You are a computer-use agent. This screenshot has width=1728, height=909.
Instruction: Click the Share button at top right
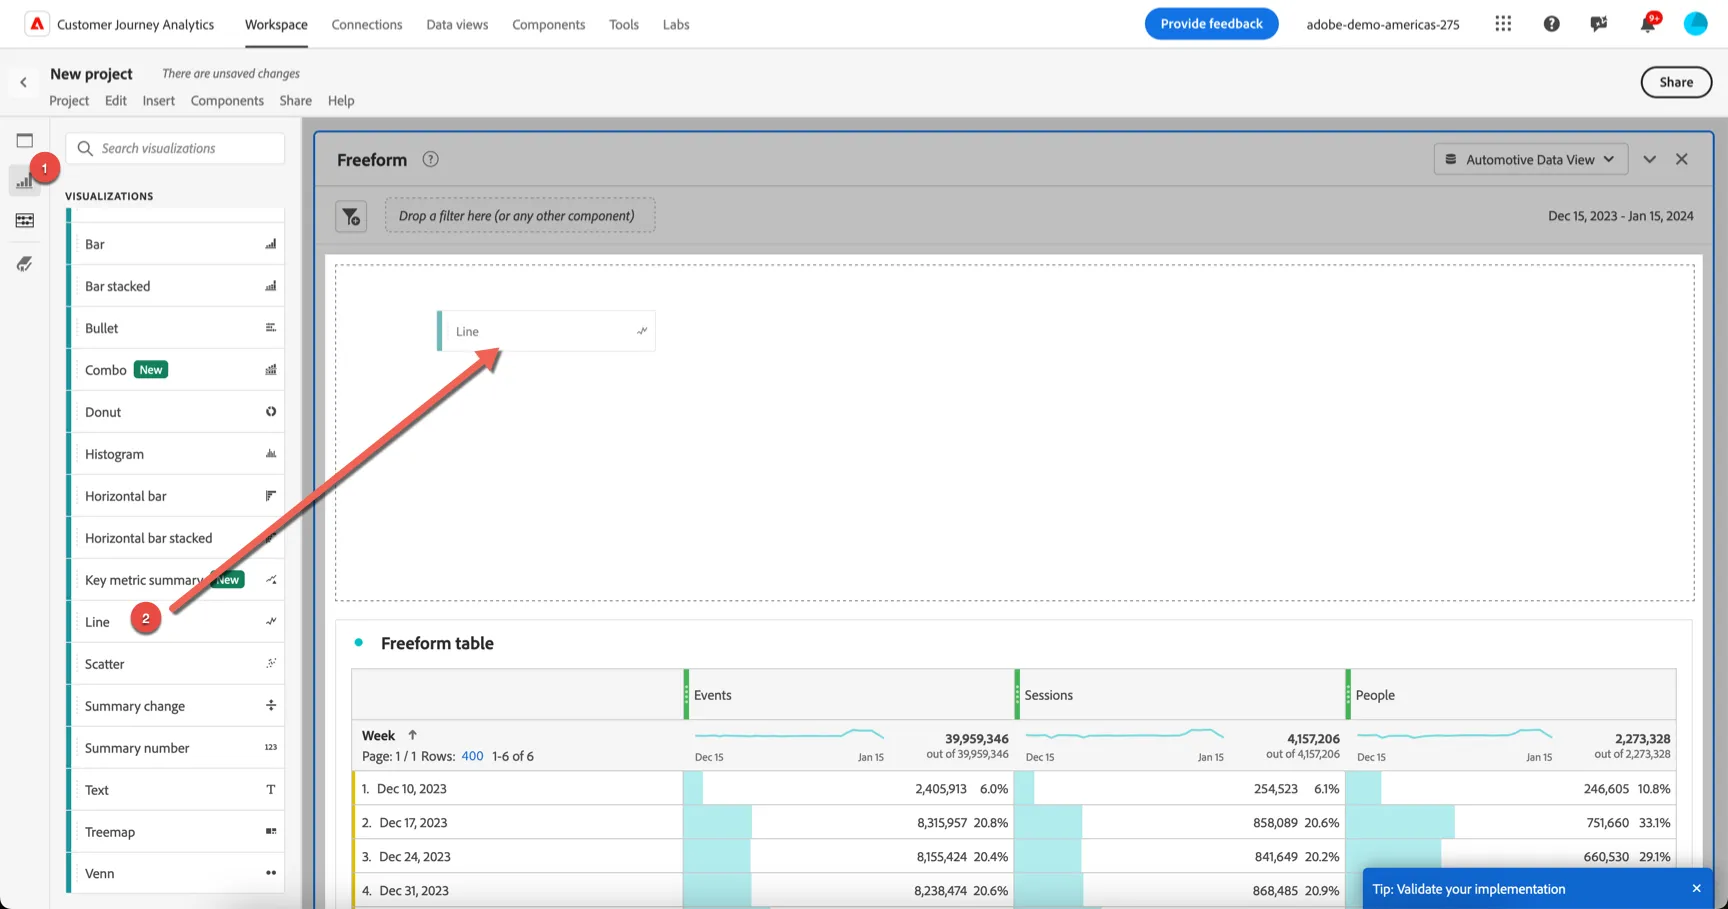[x=1676, y=82]
